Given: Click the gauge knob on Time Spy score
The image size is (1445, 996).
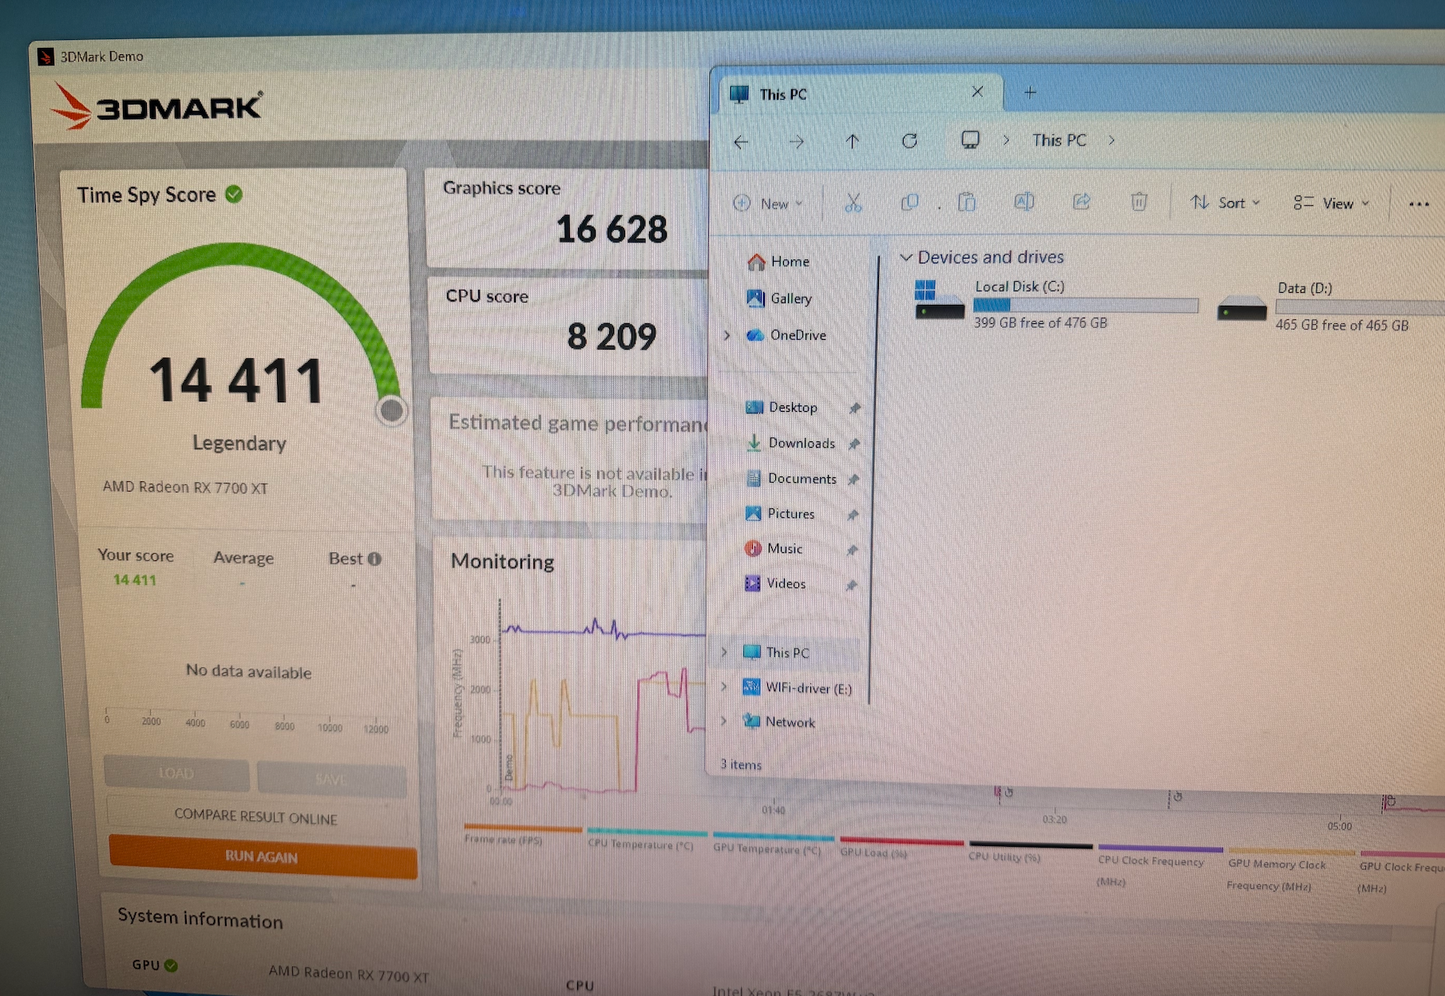Looking at the screenshot, I should click(392, 410).
